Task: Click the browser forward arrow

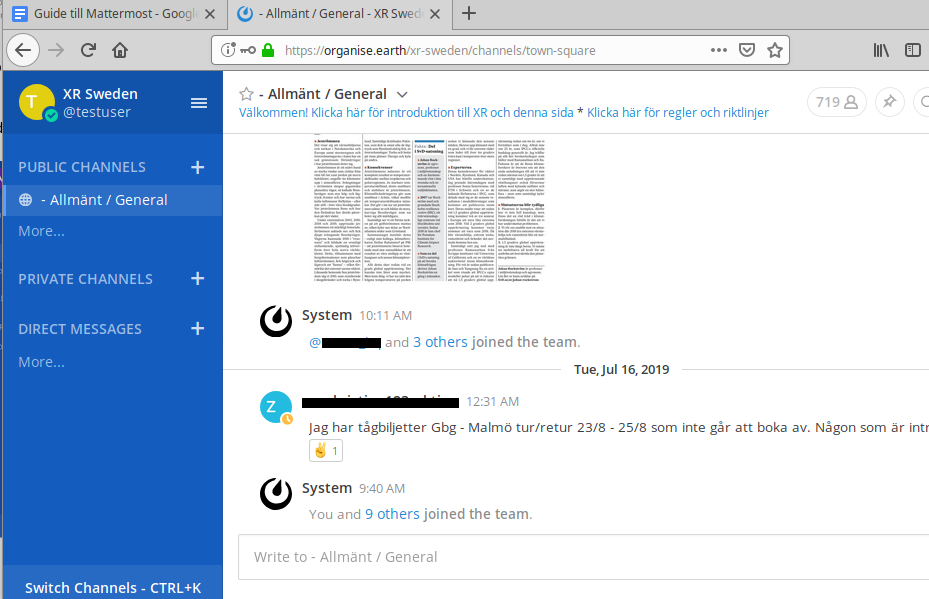Action: pos(56,50)
